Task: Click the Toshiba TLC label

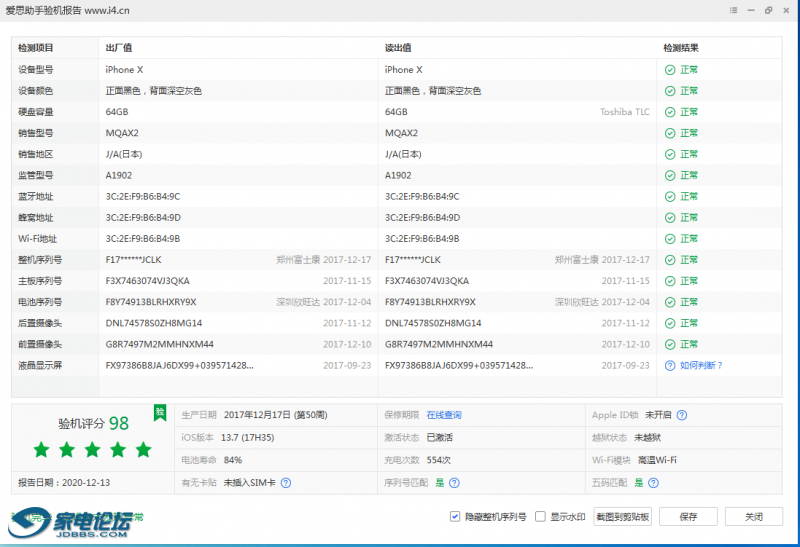Action: click(x=625, y=112)
